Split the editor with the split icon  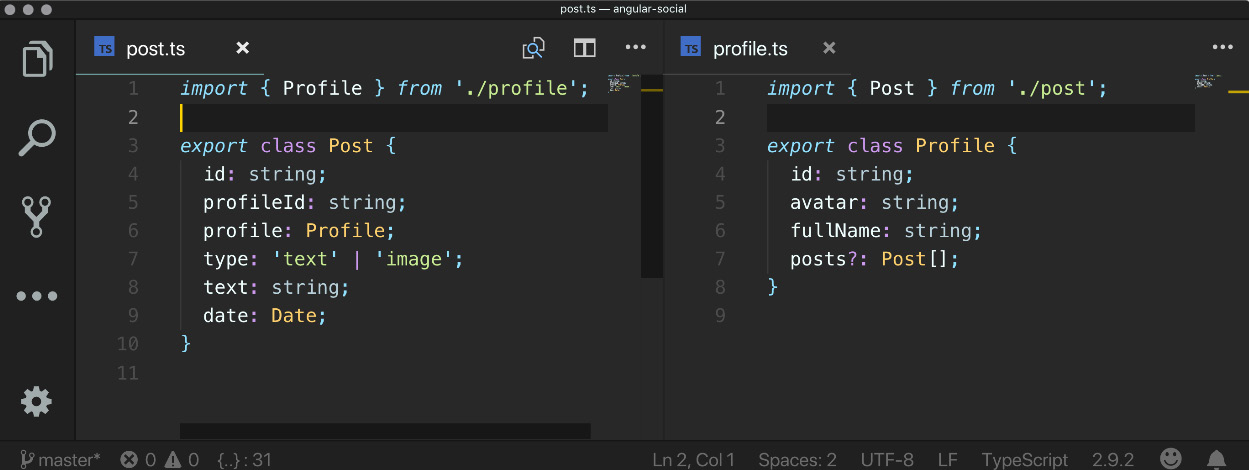pos(585,48)
